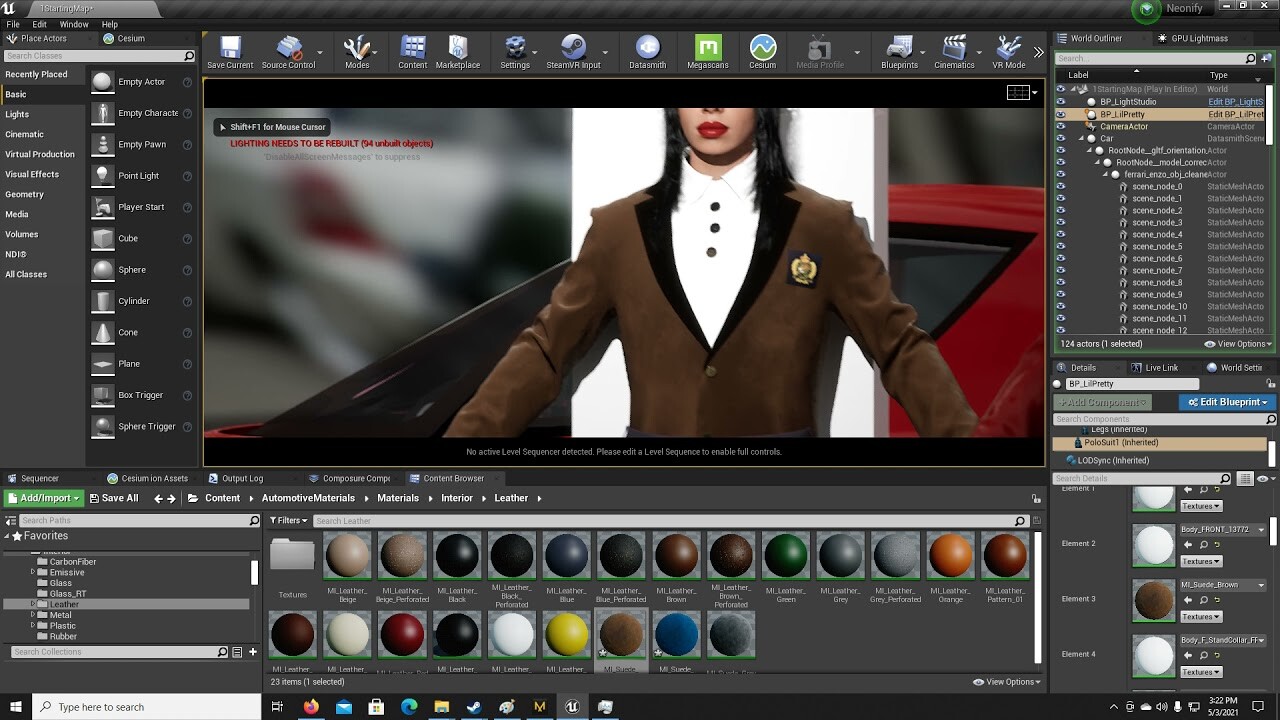
Task: Open the Blueprints toolbar menu
Action: pyautogui.click(x=898, y=47)
